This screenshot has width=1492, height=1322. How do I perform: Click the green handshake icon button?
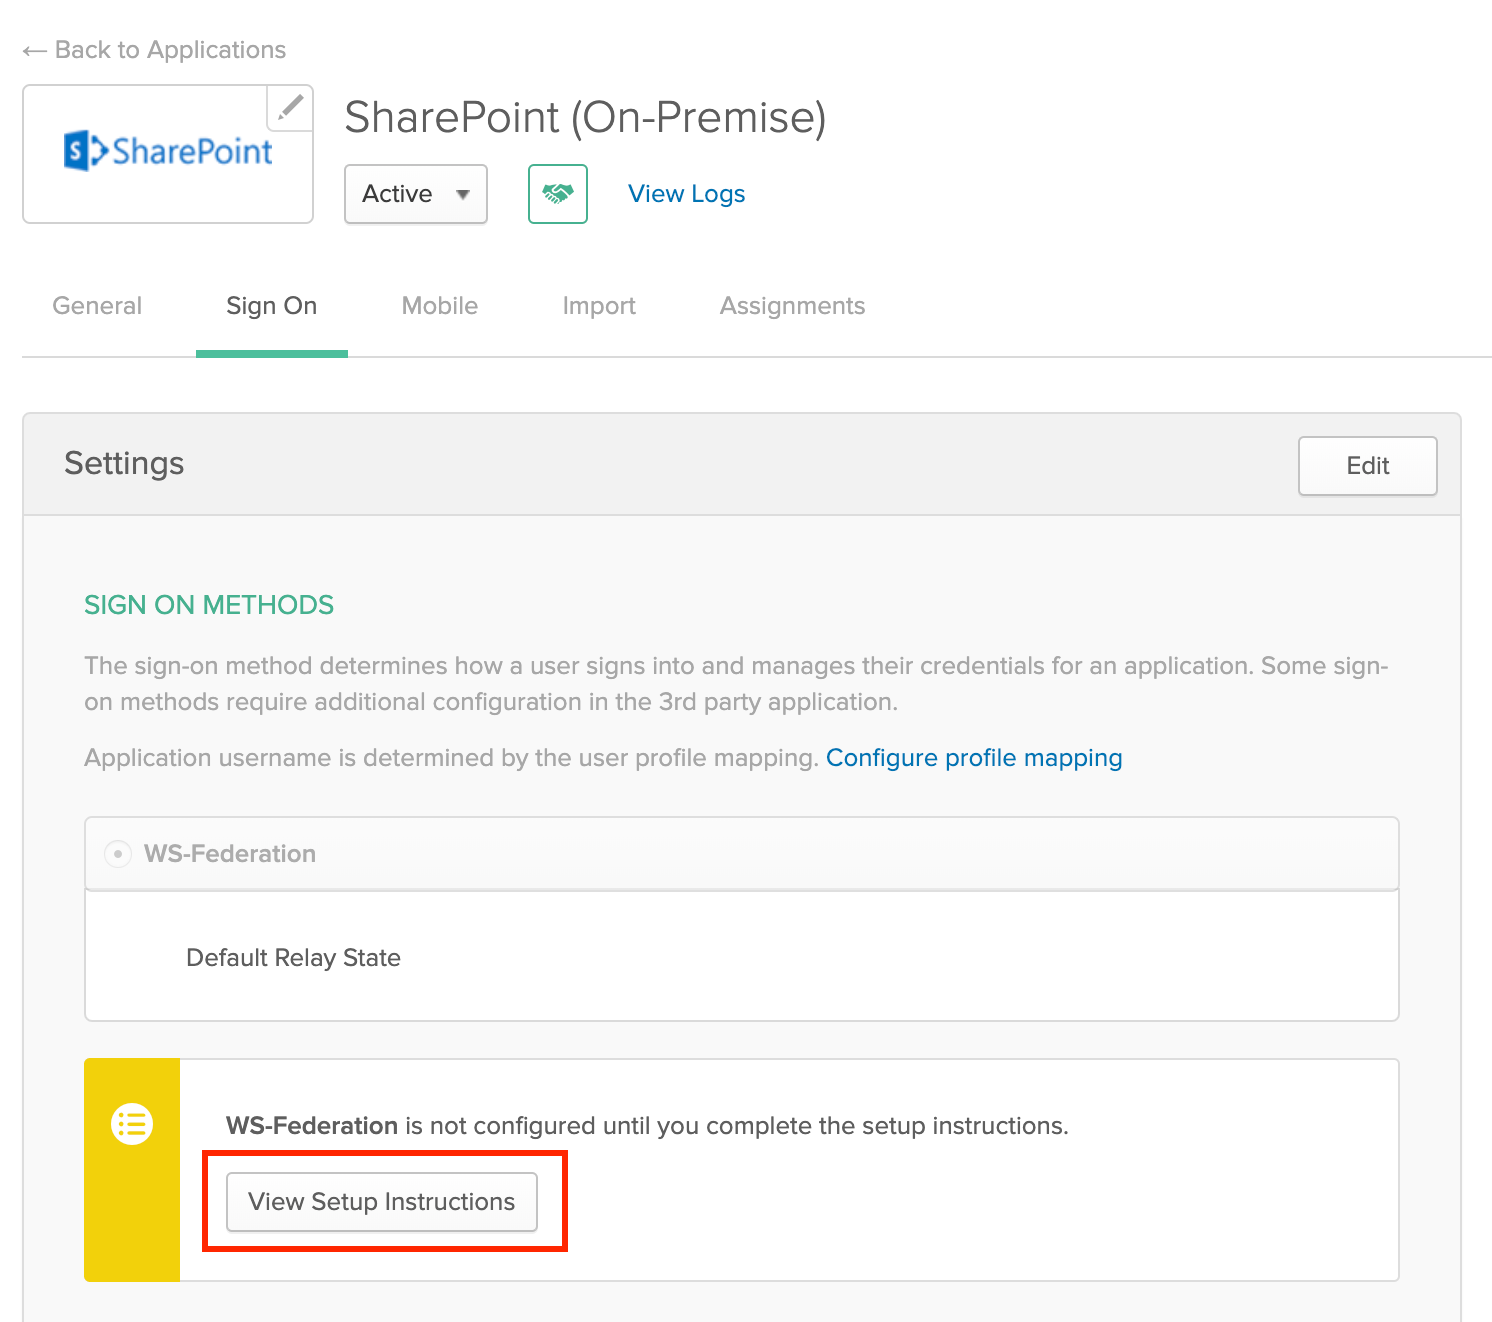(x=557, y=194)
